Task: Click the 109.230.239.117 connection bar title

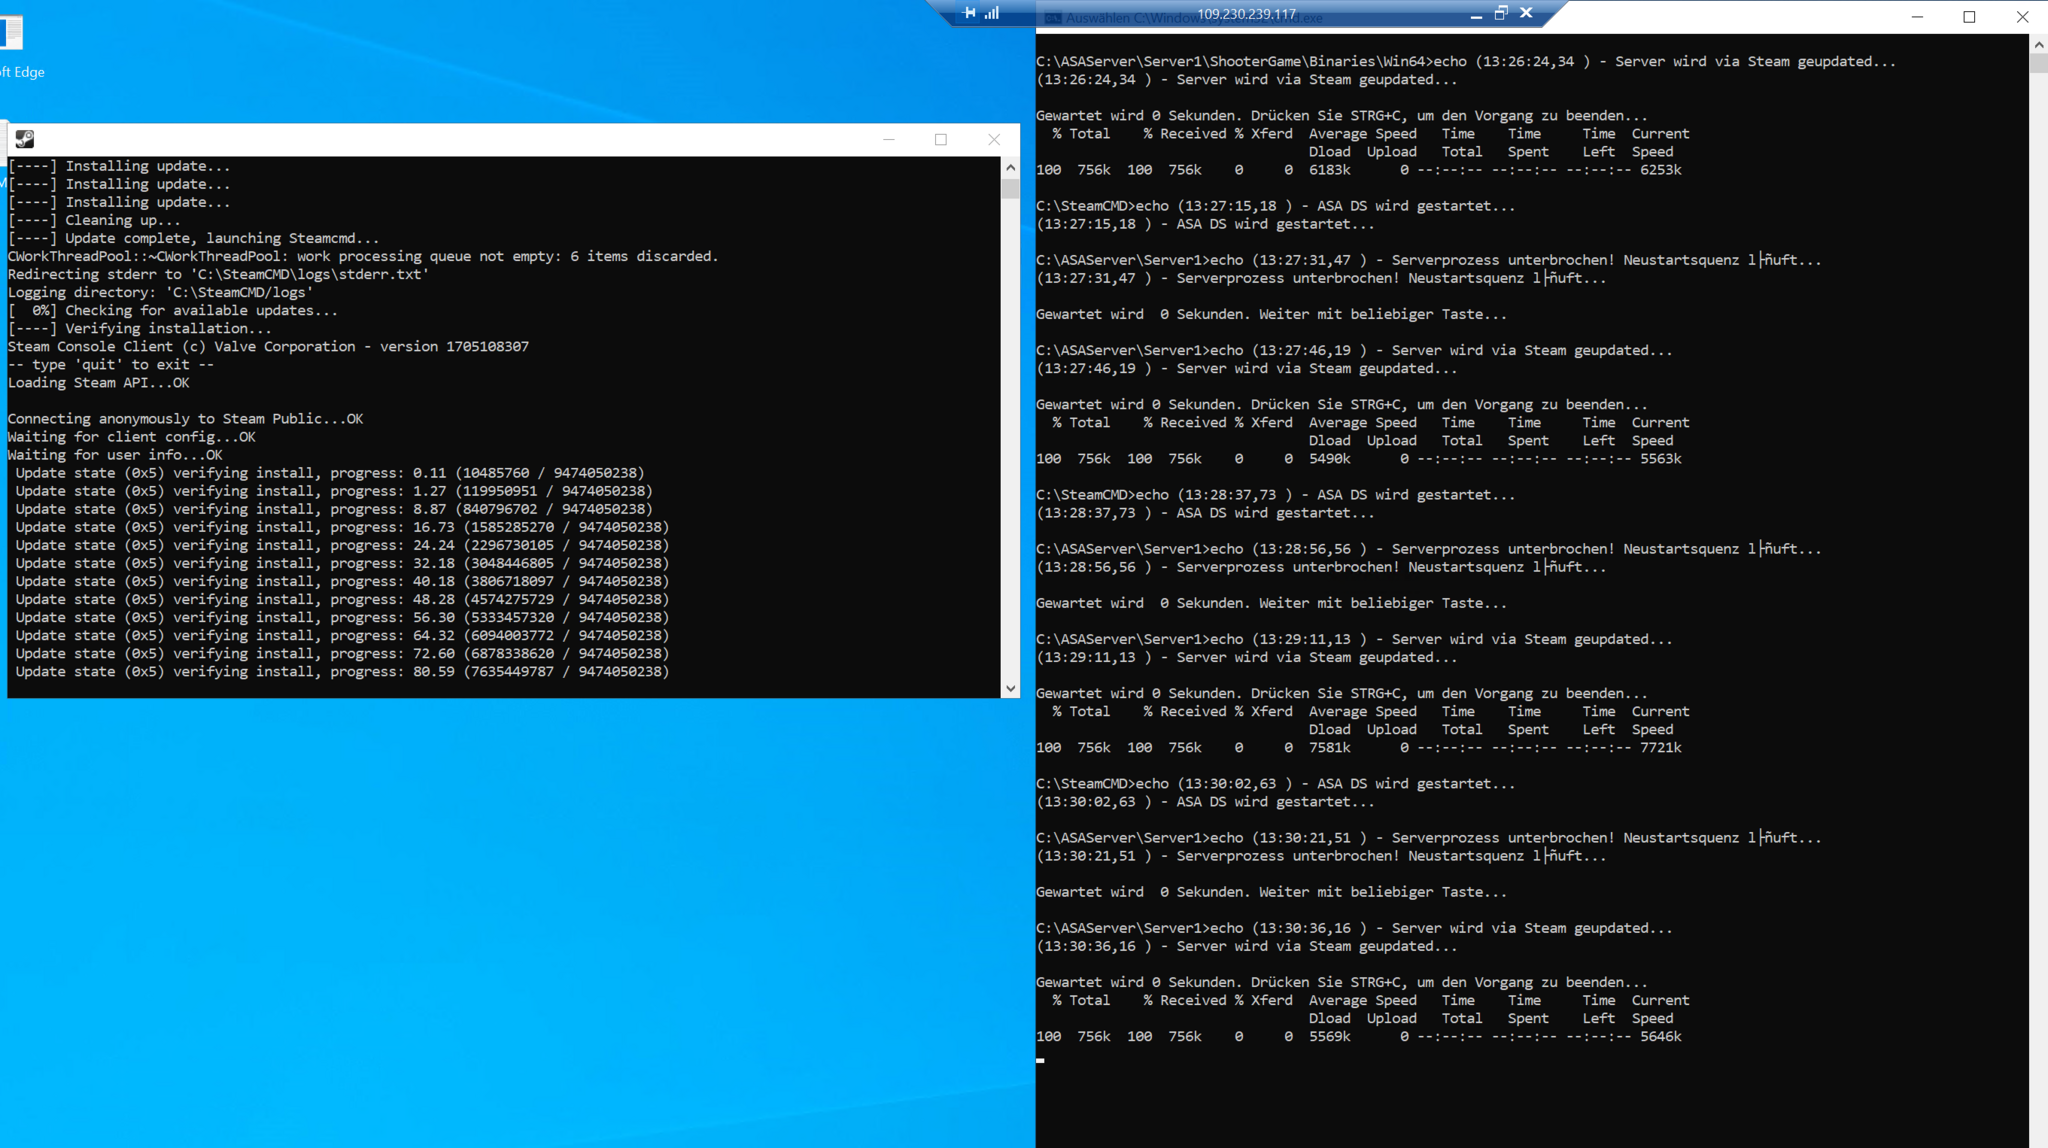Action: pyautogui.click(x=1246, y=14)
